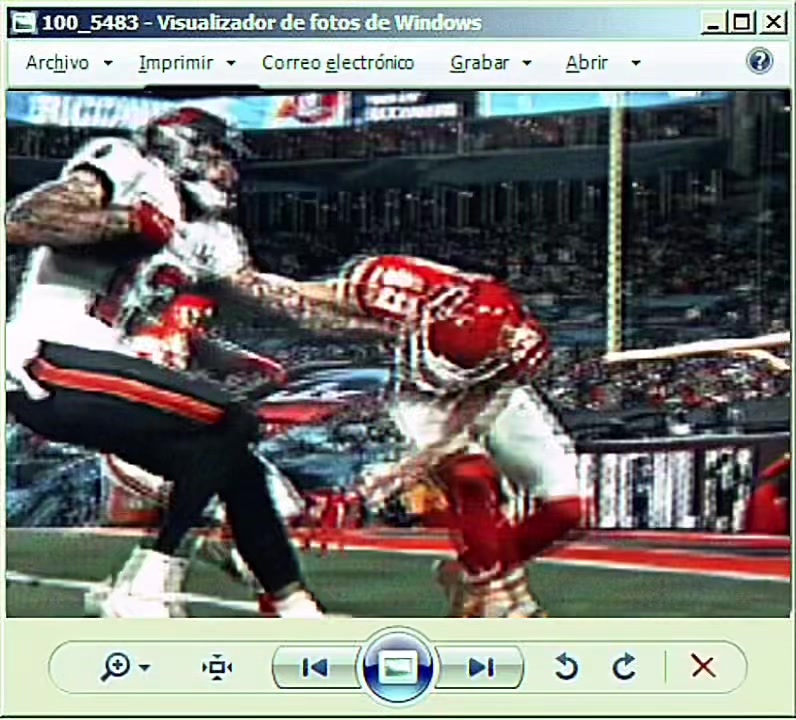Viewport: 796px width, 720px height.
Task: Expand the Abrir dropdown arrow
Action: point(636,63)
